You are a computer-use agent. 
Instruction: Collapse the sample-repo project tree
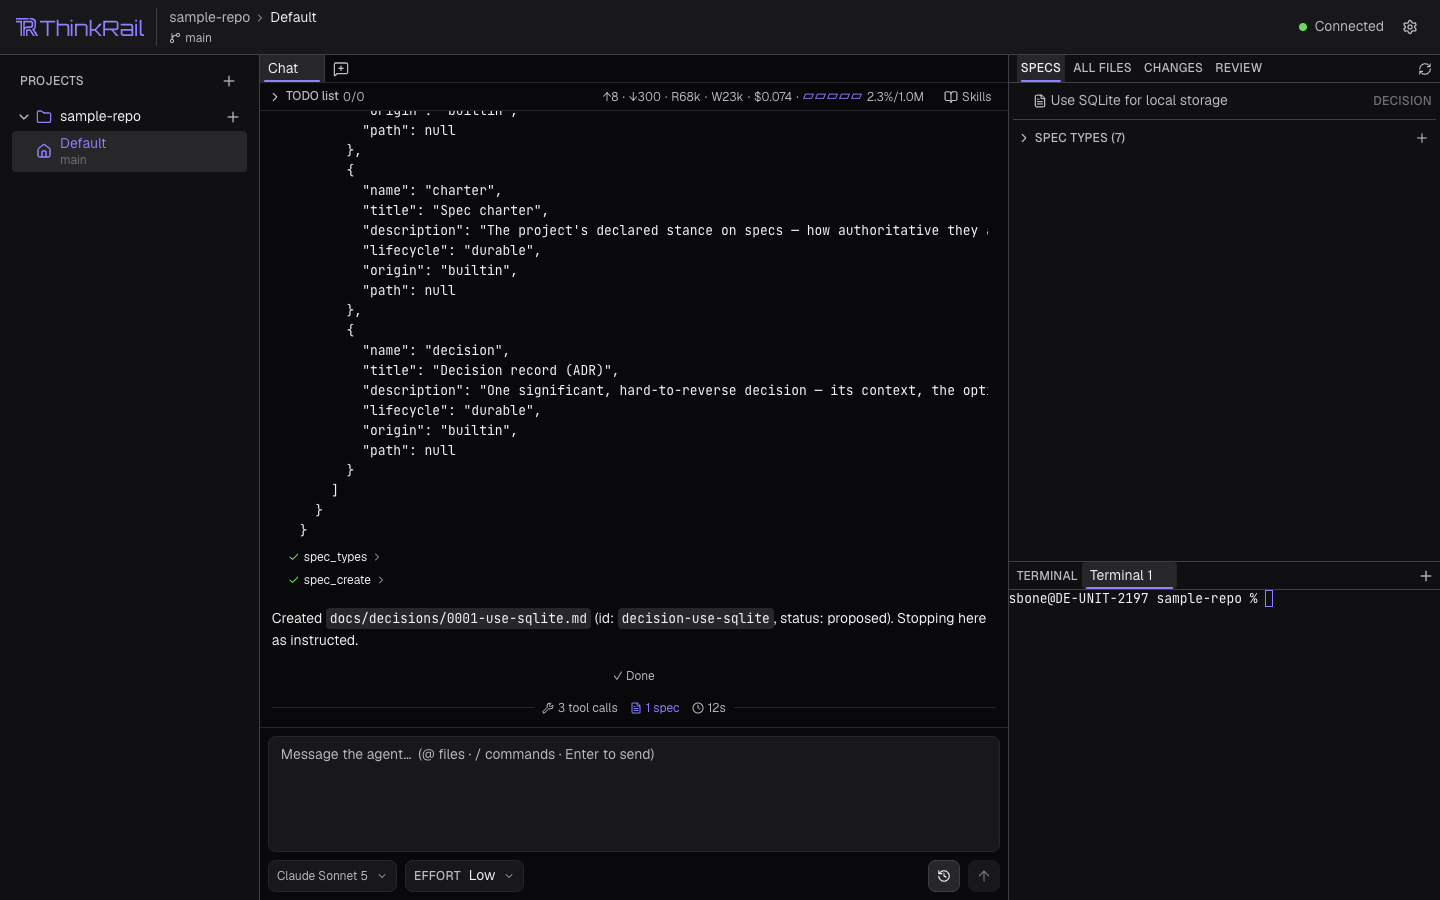tap(24, 117)
